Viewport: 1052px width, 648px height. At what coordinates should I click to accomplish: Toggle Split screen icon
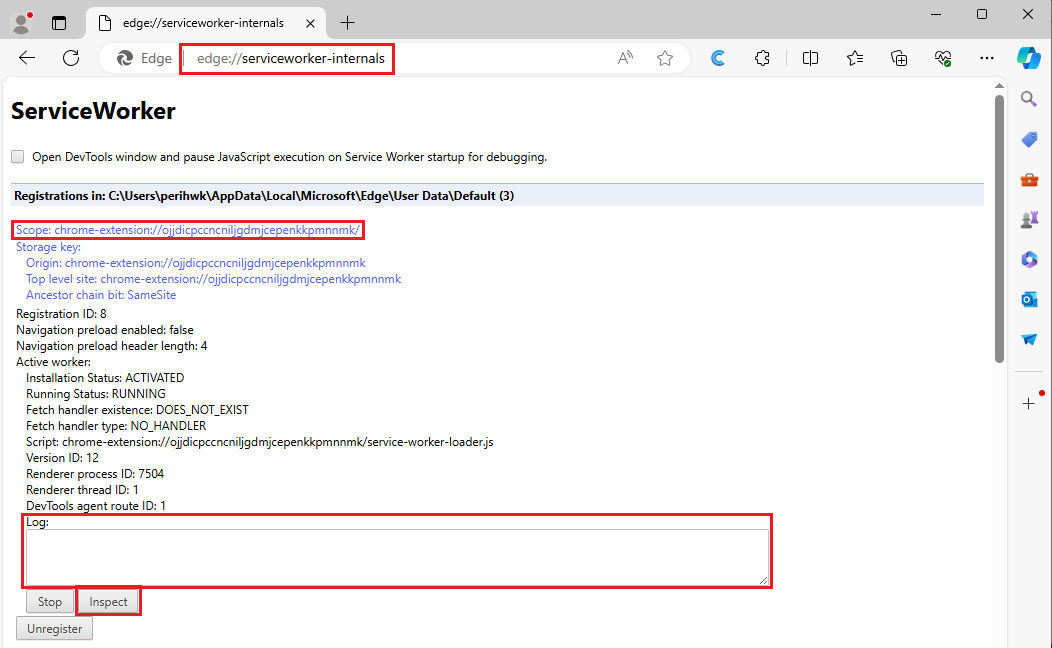810,58
